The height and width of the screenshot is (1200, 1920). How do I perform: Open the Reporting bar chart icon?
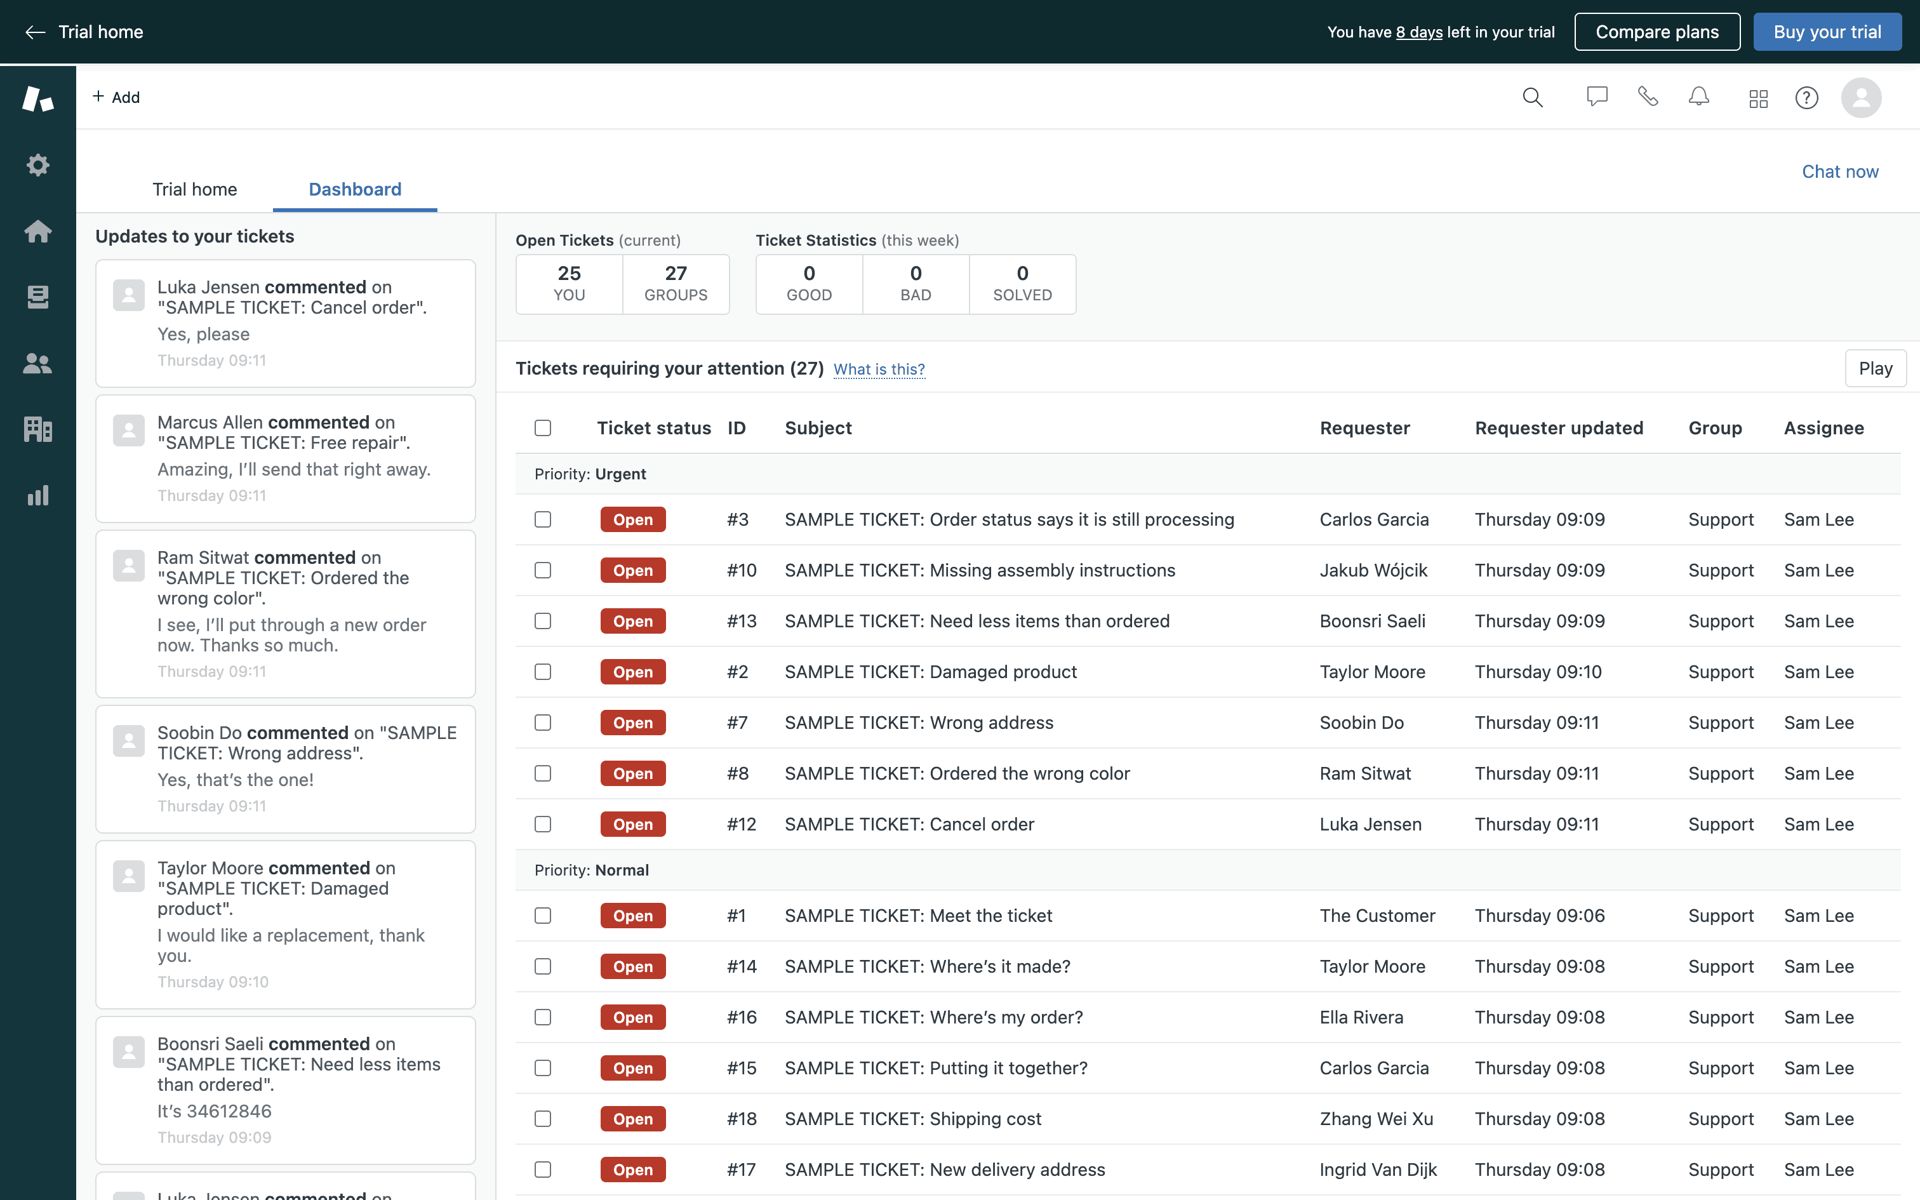[38, 495]
